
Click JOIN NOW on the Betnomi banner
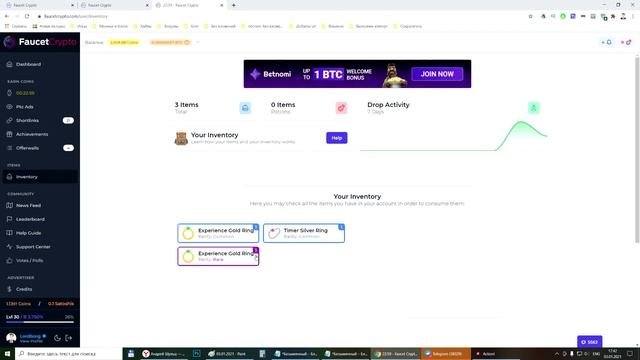[x=437, y=74]
